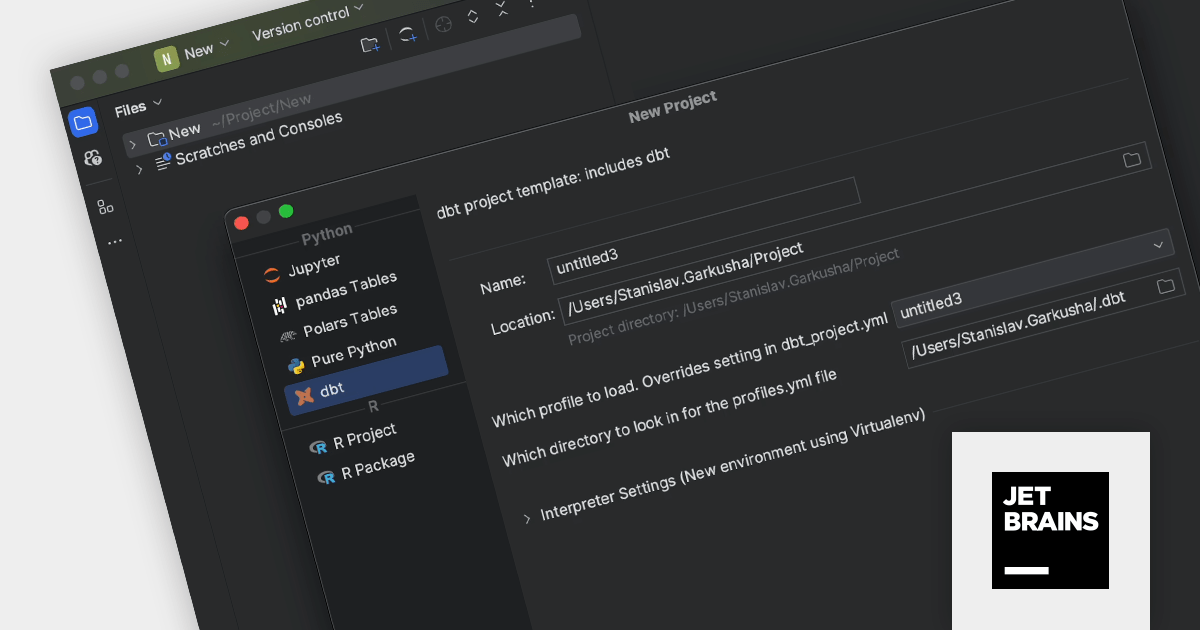Click the locate target crosshair icon
This screenshot has height=630, width=1200.
[443, 26]
